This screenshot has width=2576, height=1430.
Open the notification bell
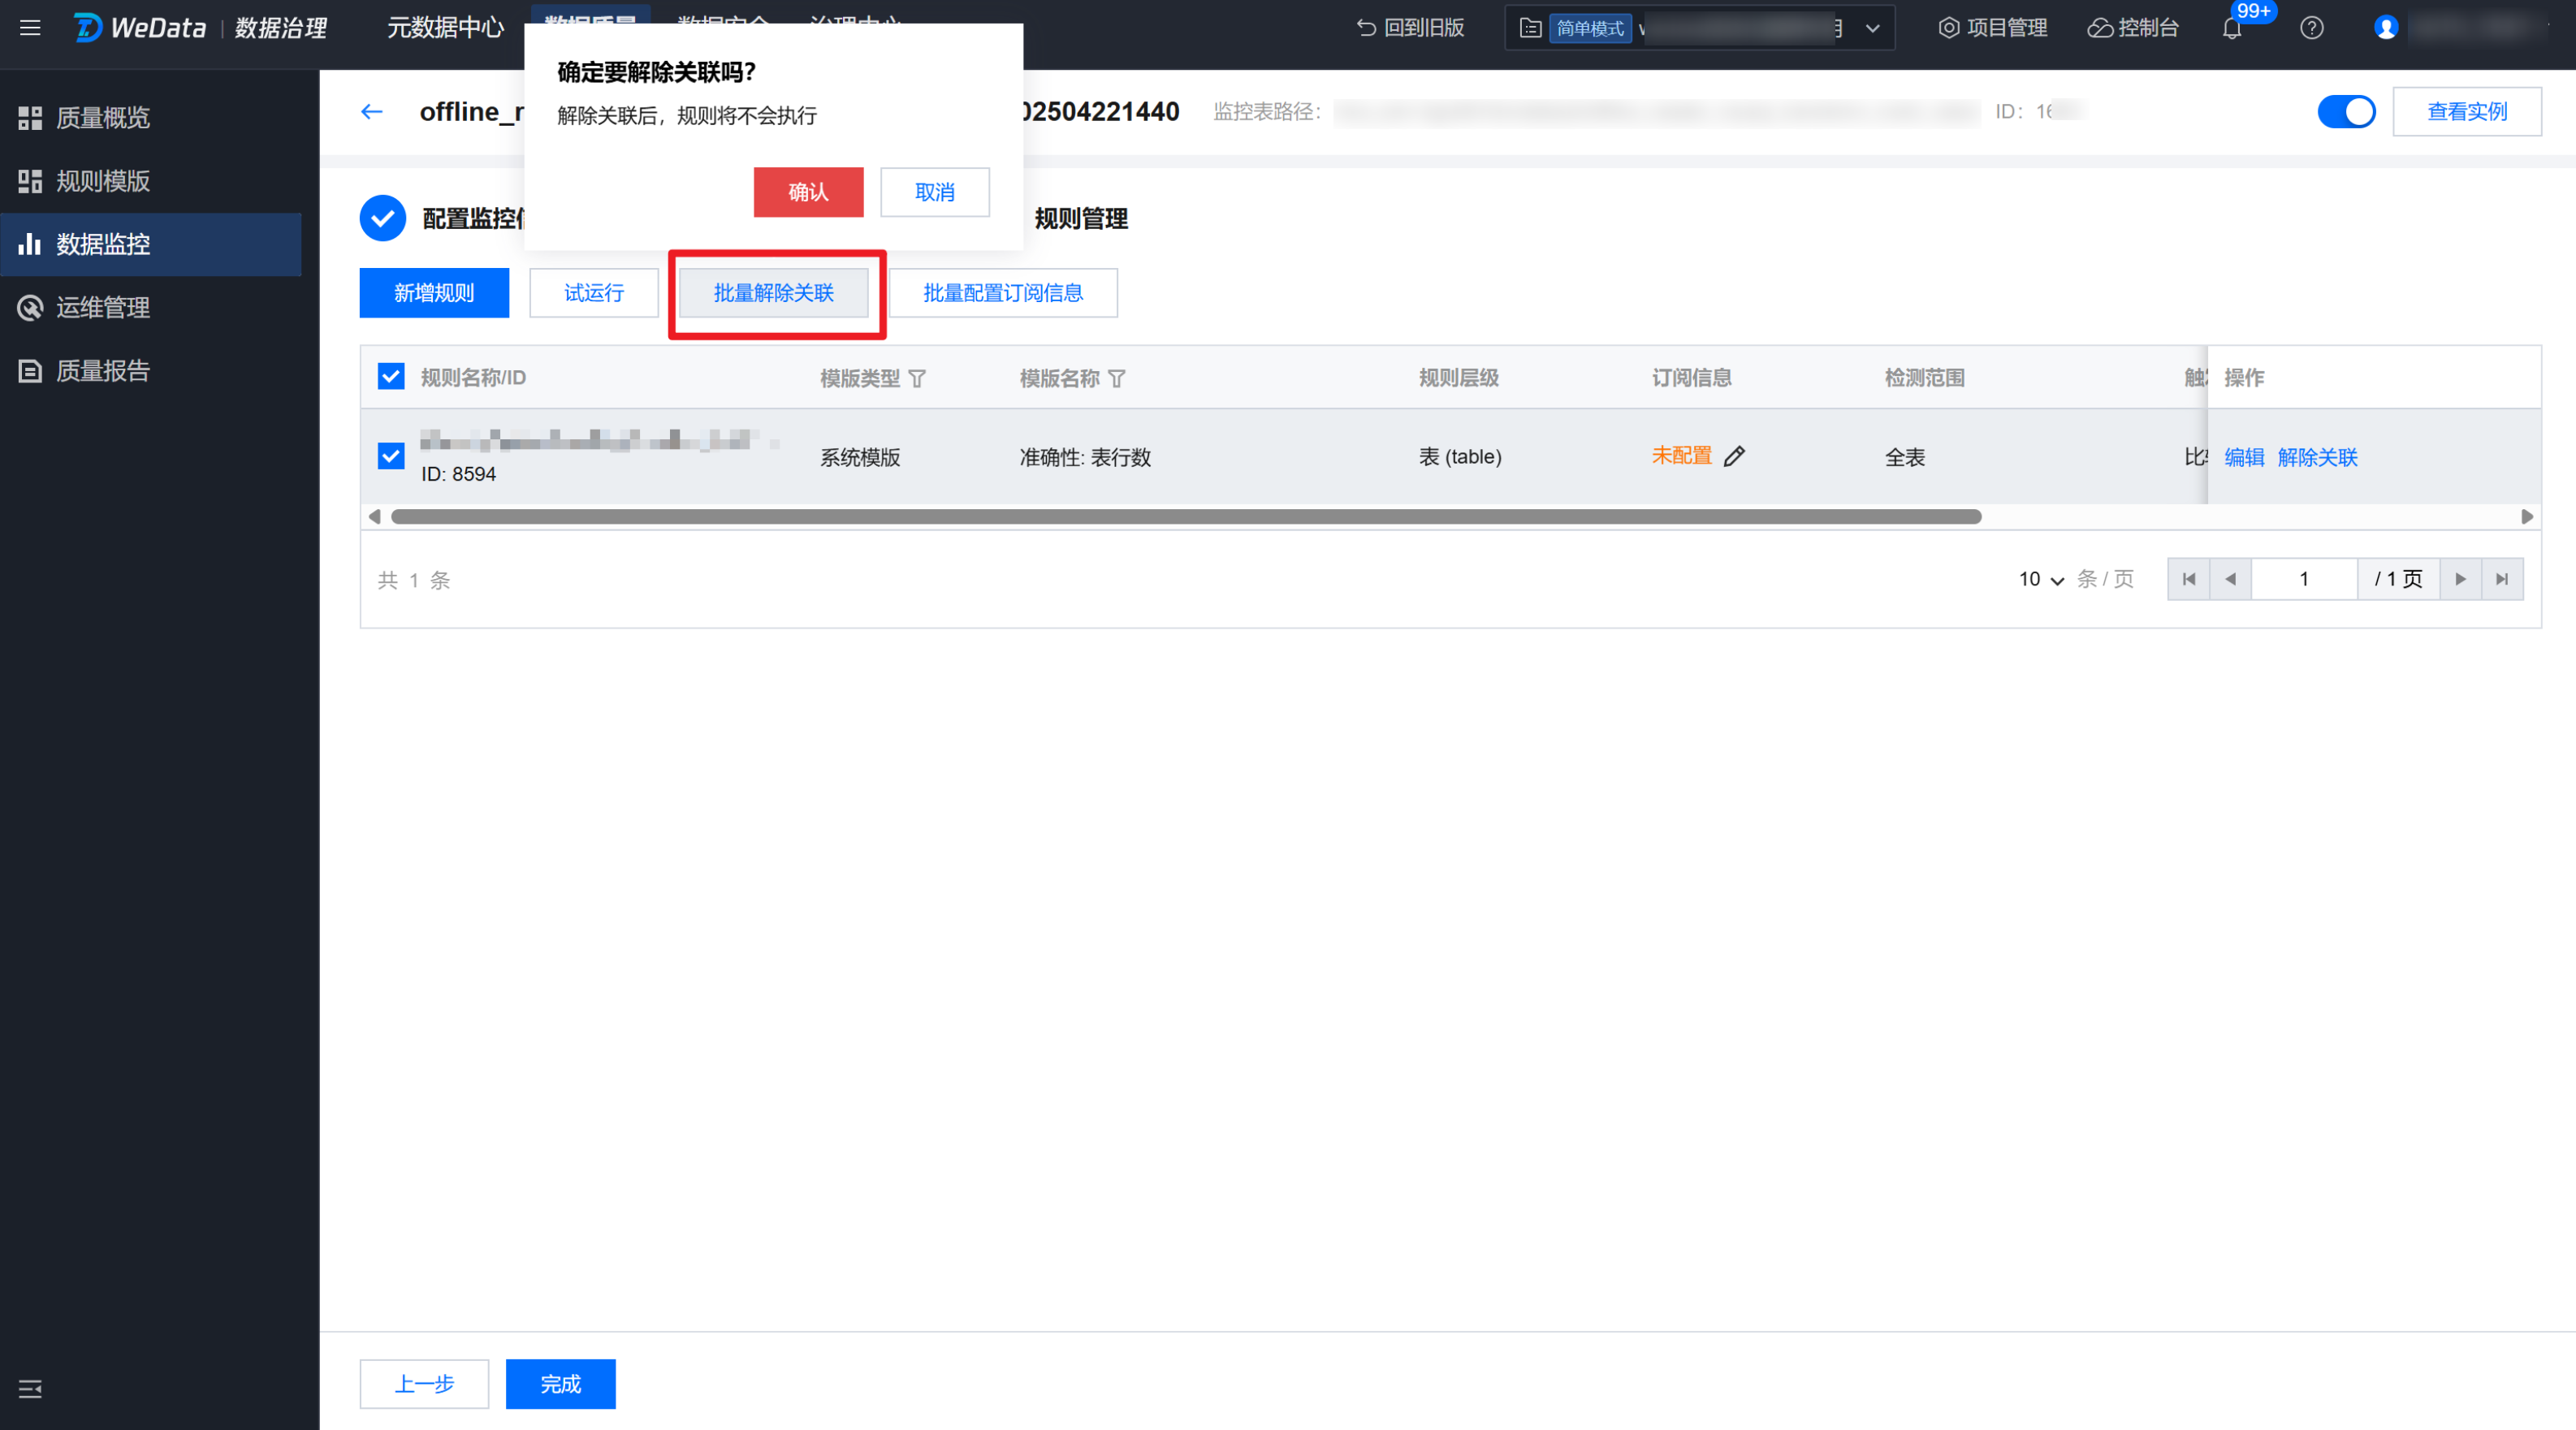2232,28
